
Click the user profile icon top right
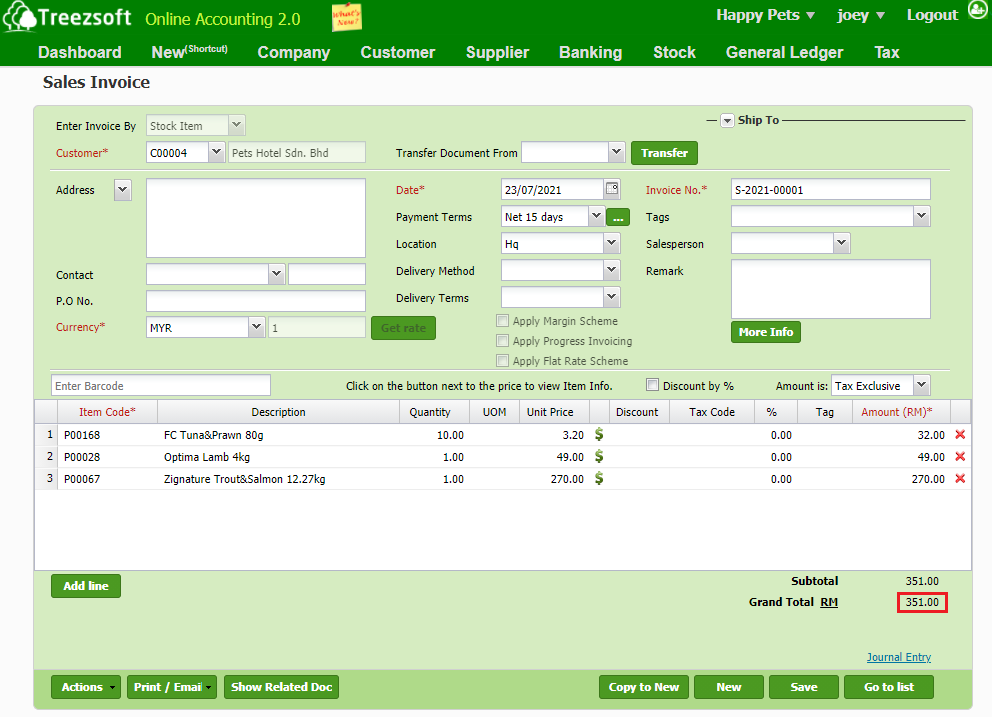tap(977, 9)
